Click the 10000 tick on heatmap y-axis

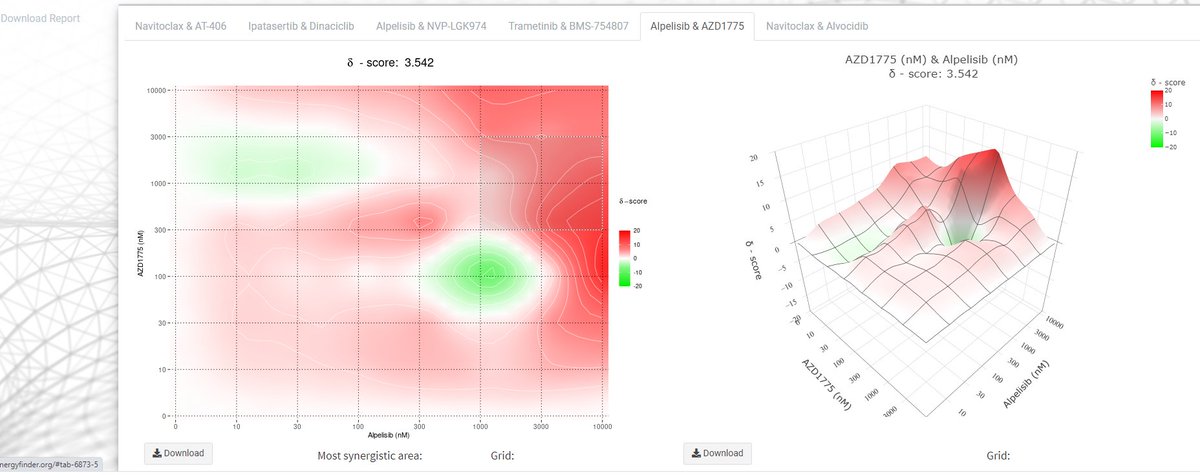tap(156, 90)
